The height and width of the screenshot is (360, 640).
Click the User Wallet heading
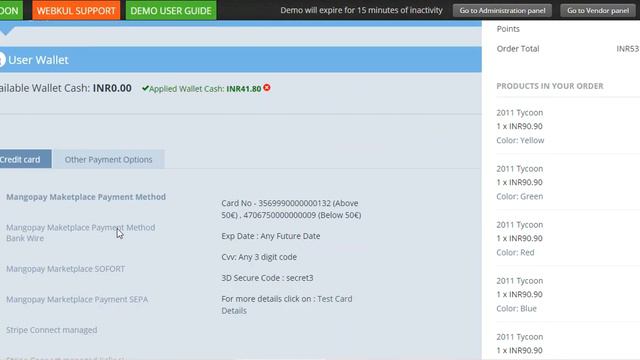coord(38,60)
